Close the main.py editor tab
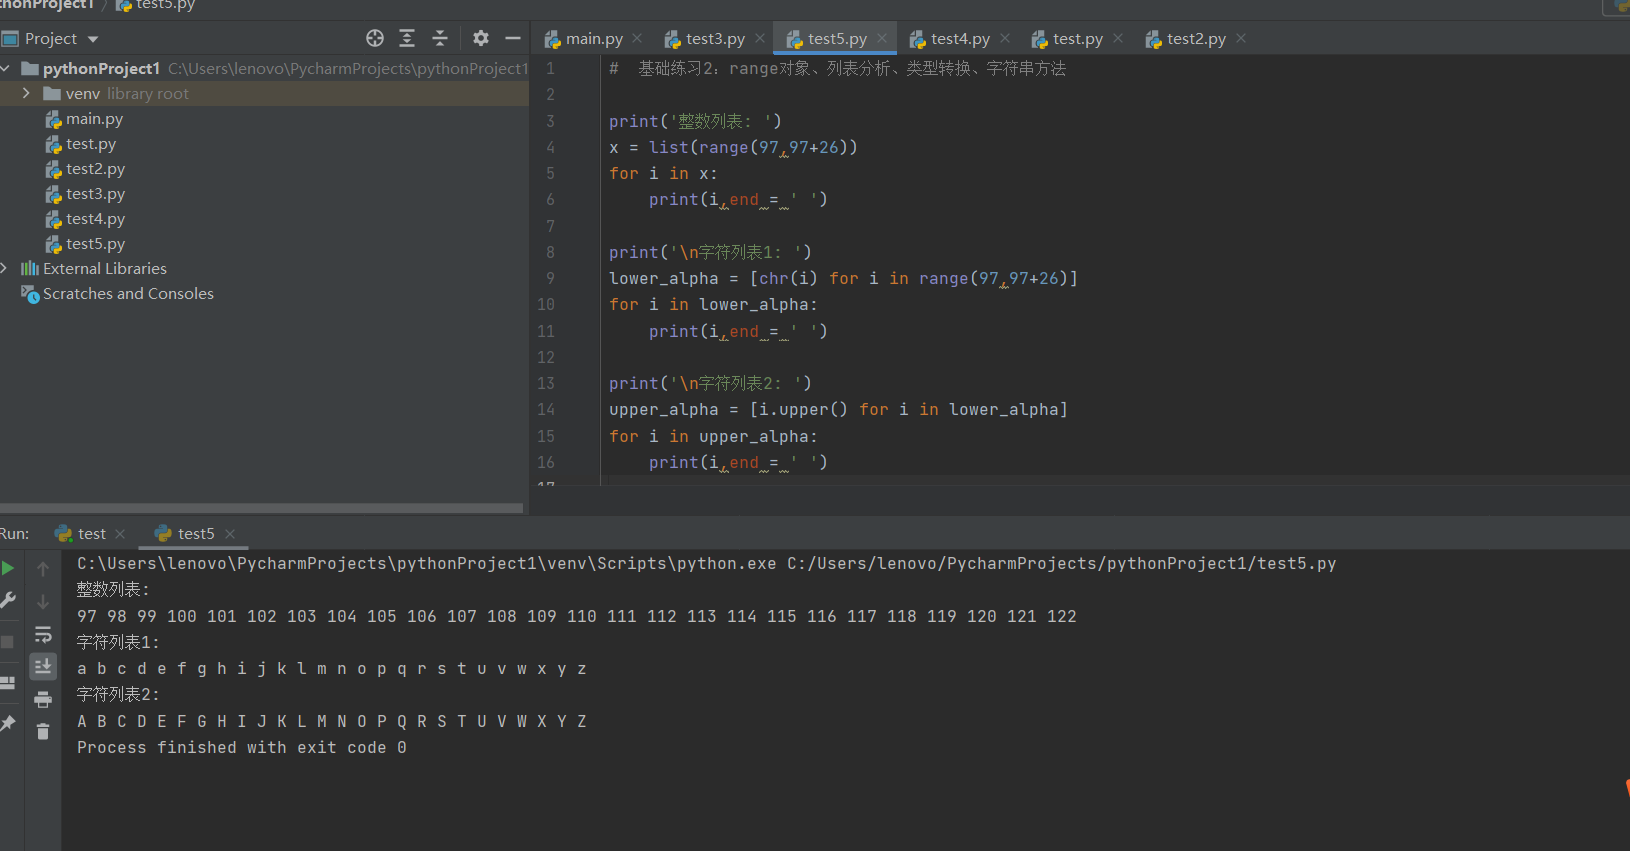 (x=638, y=39)
